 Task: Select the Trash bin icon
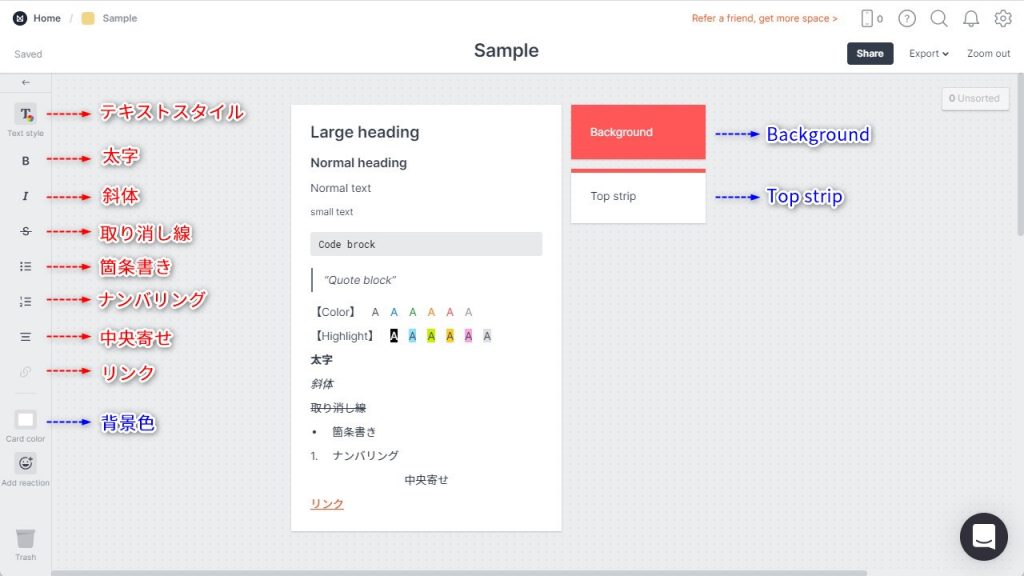(25, 539)
